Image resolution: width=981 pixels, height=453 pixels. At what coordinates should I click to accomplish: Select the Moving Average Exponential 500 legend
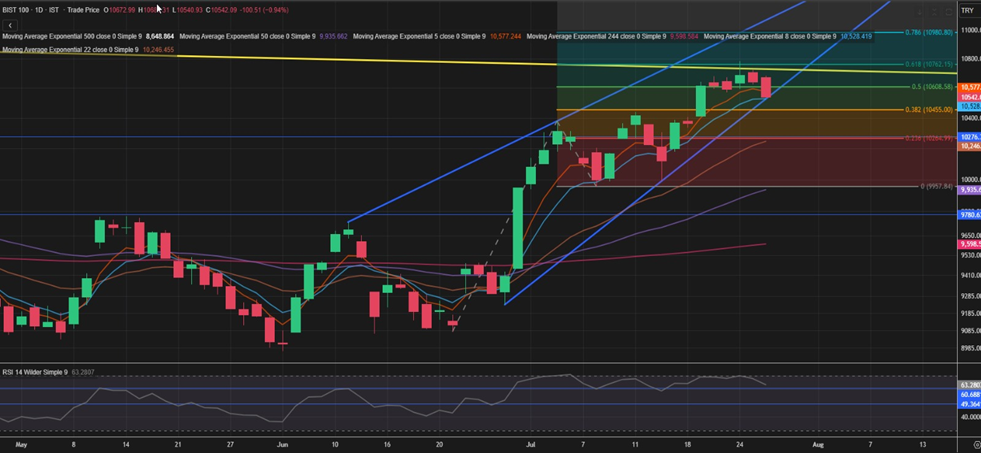coord(72,36)
